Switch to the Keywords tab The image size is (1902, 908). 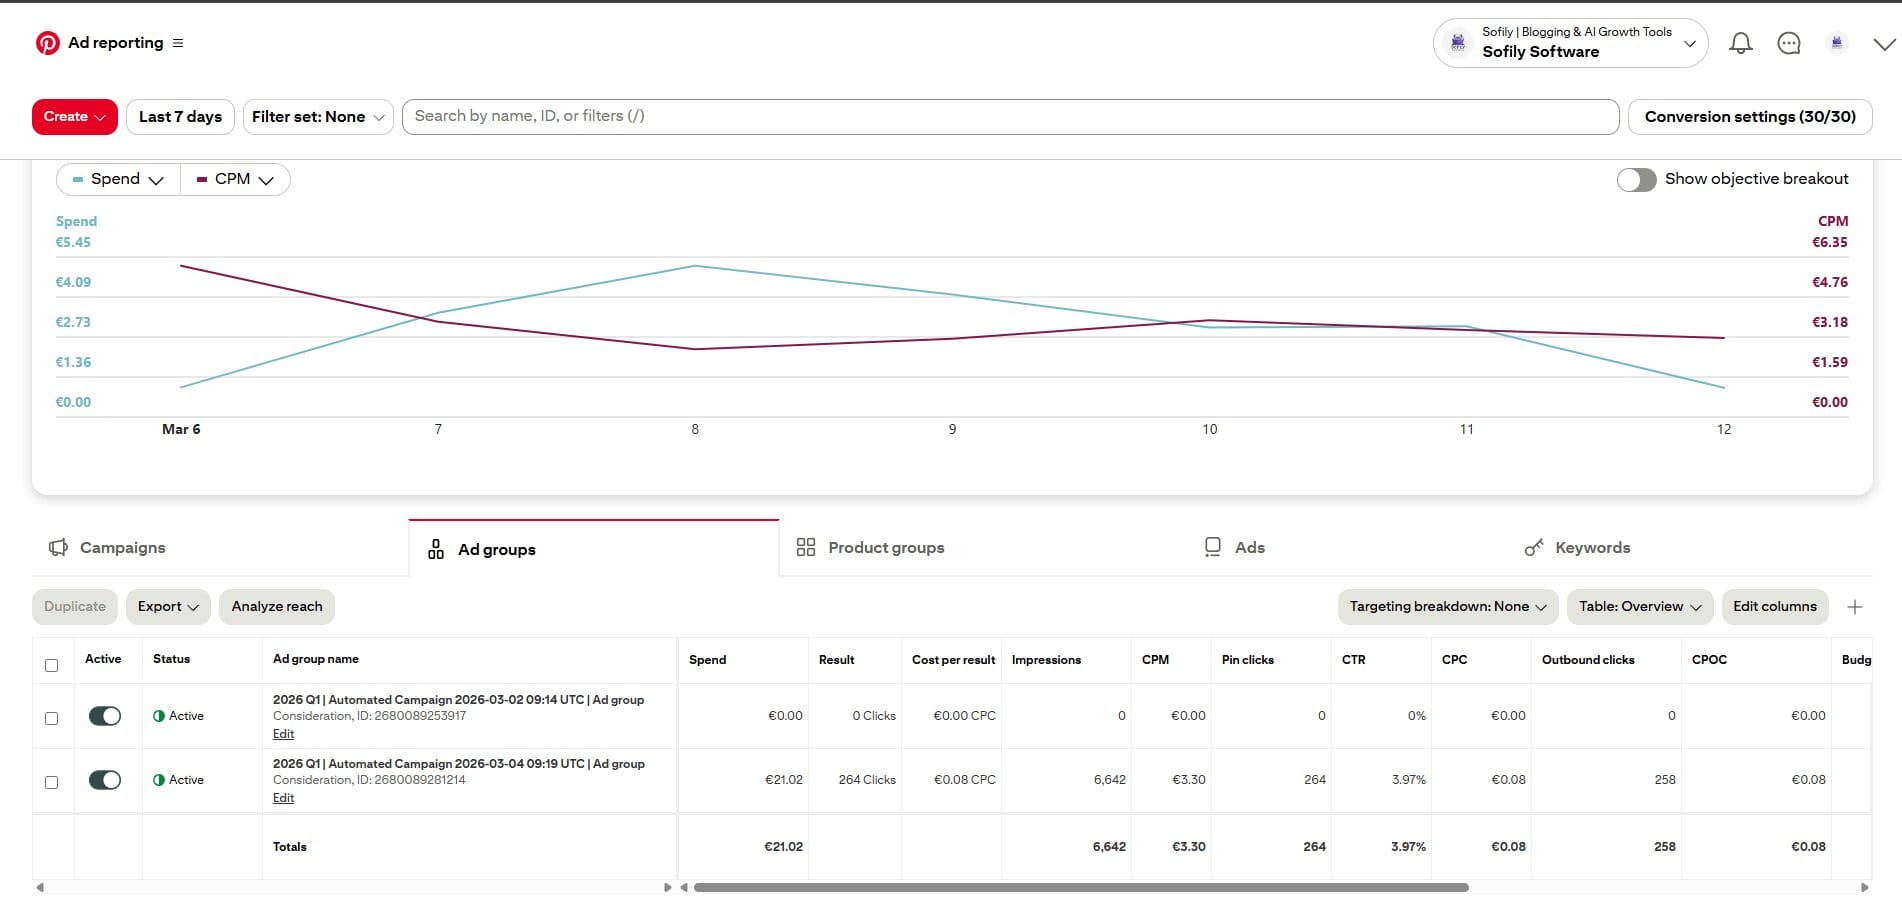(1591, 547)
